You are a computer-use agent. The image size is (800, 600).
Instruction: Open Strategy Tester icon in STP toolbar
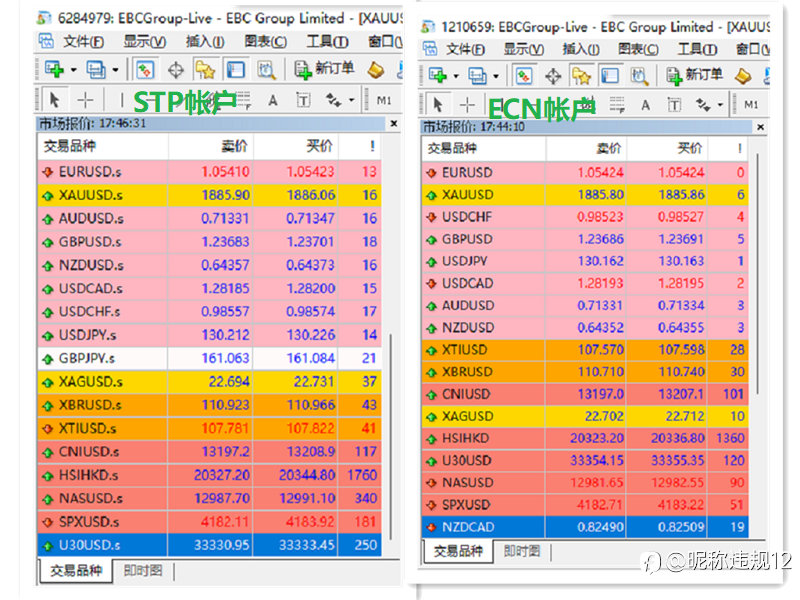[x=266, y=70]
